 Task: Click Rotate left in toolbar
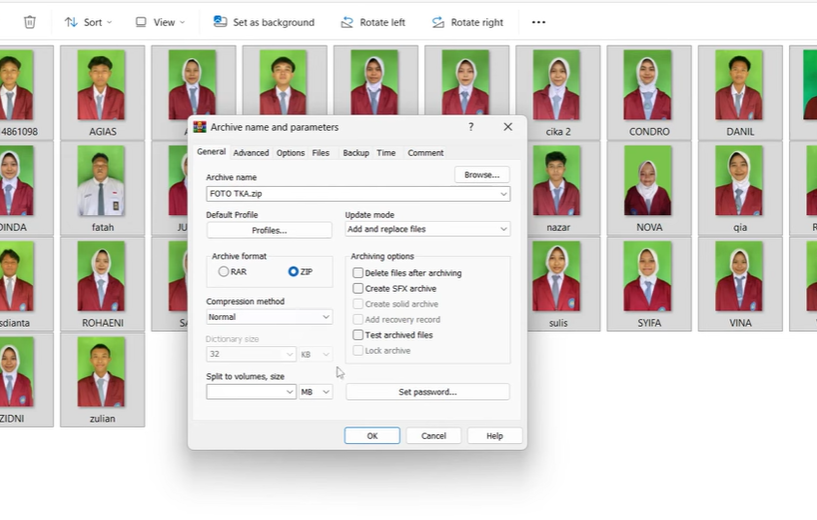click(373, 22)
